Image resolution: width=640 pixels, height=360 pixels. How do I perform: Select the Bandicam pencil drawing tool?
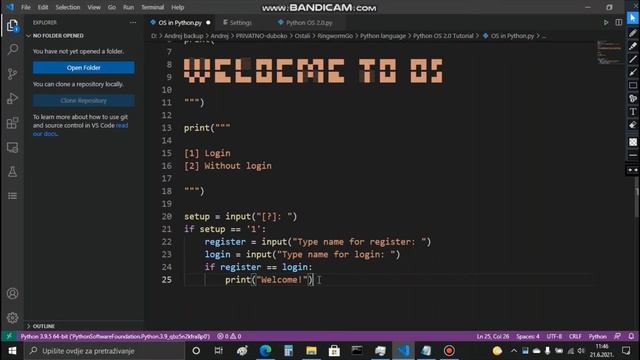click(x=633, y=33)
